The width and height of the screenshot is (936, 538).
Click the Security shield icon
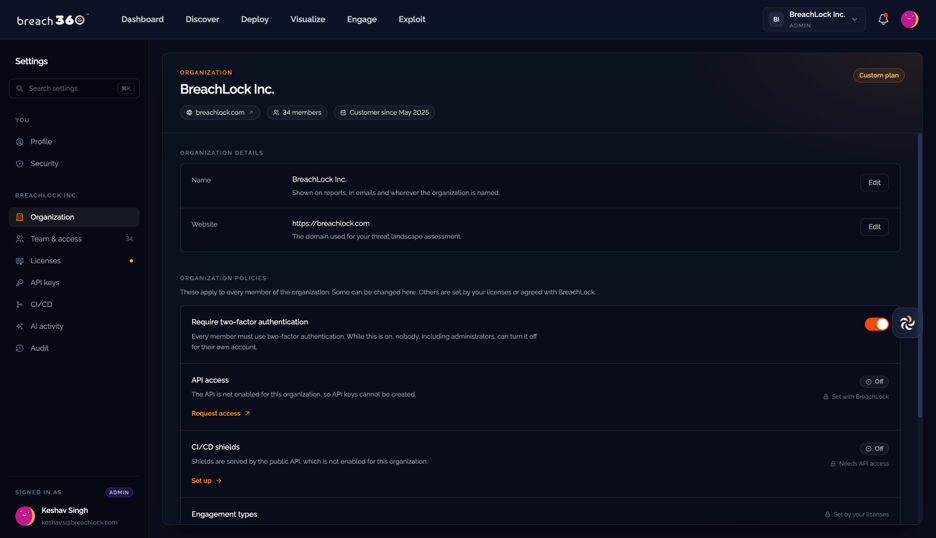(20, 164)
